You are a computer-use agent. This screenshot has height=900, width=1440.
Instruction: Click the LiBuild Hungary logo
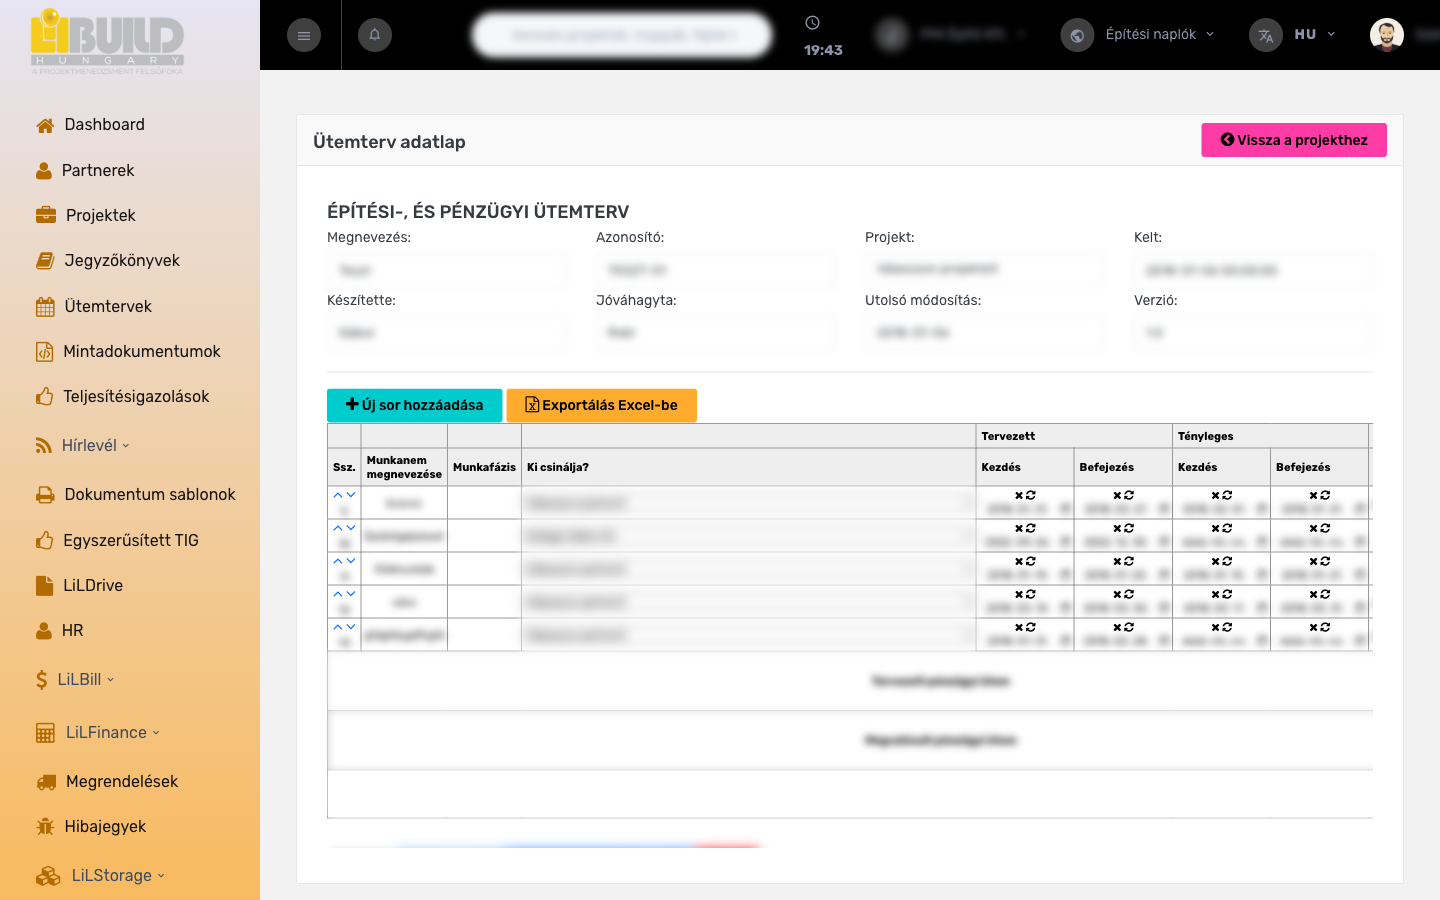107,41
